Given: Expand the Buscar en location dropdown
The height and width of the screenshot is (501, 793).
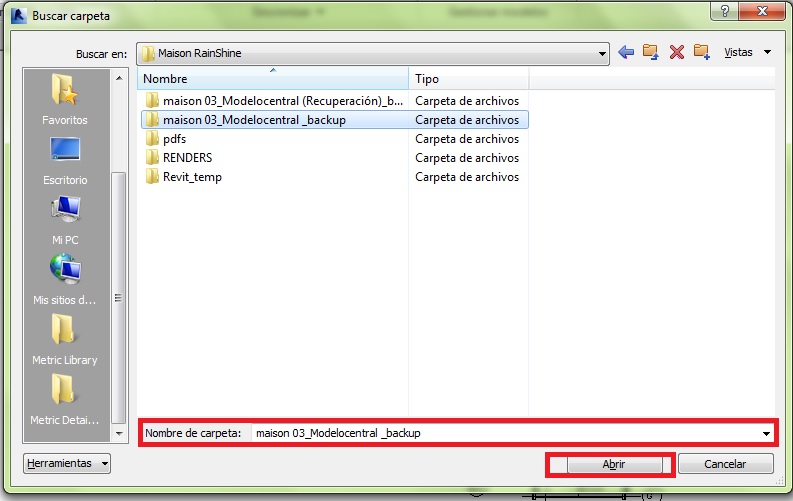Looking at the screenshot, I should [x=602, y=53].
